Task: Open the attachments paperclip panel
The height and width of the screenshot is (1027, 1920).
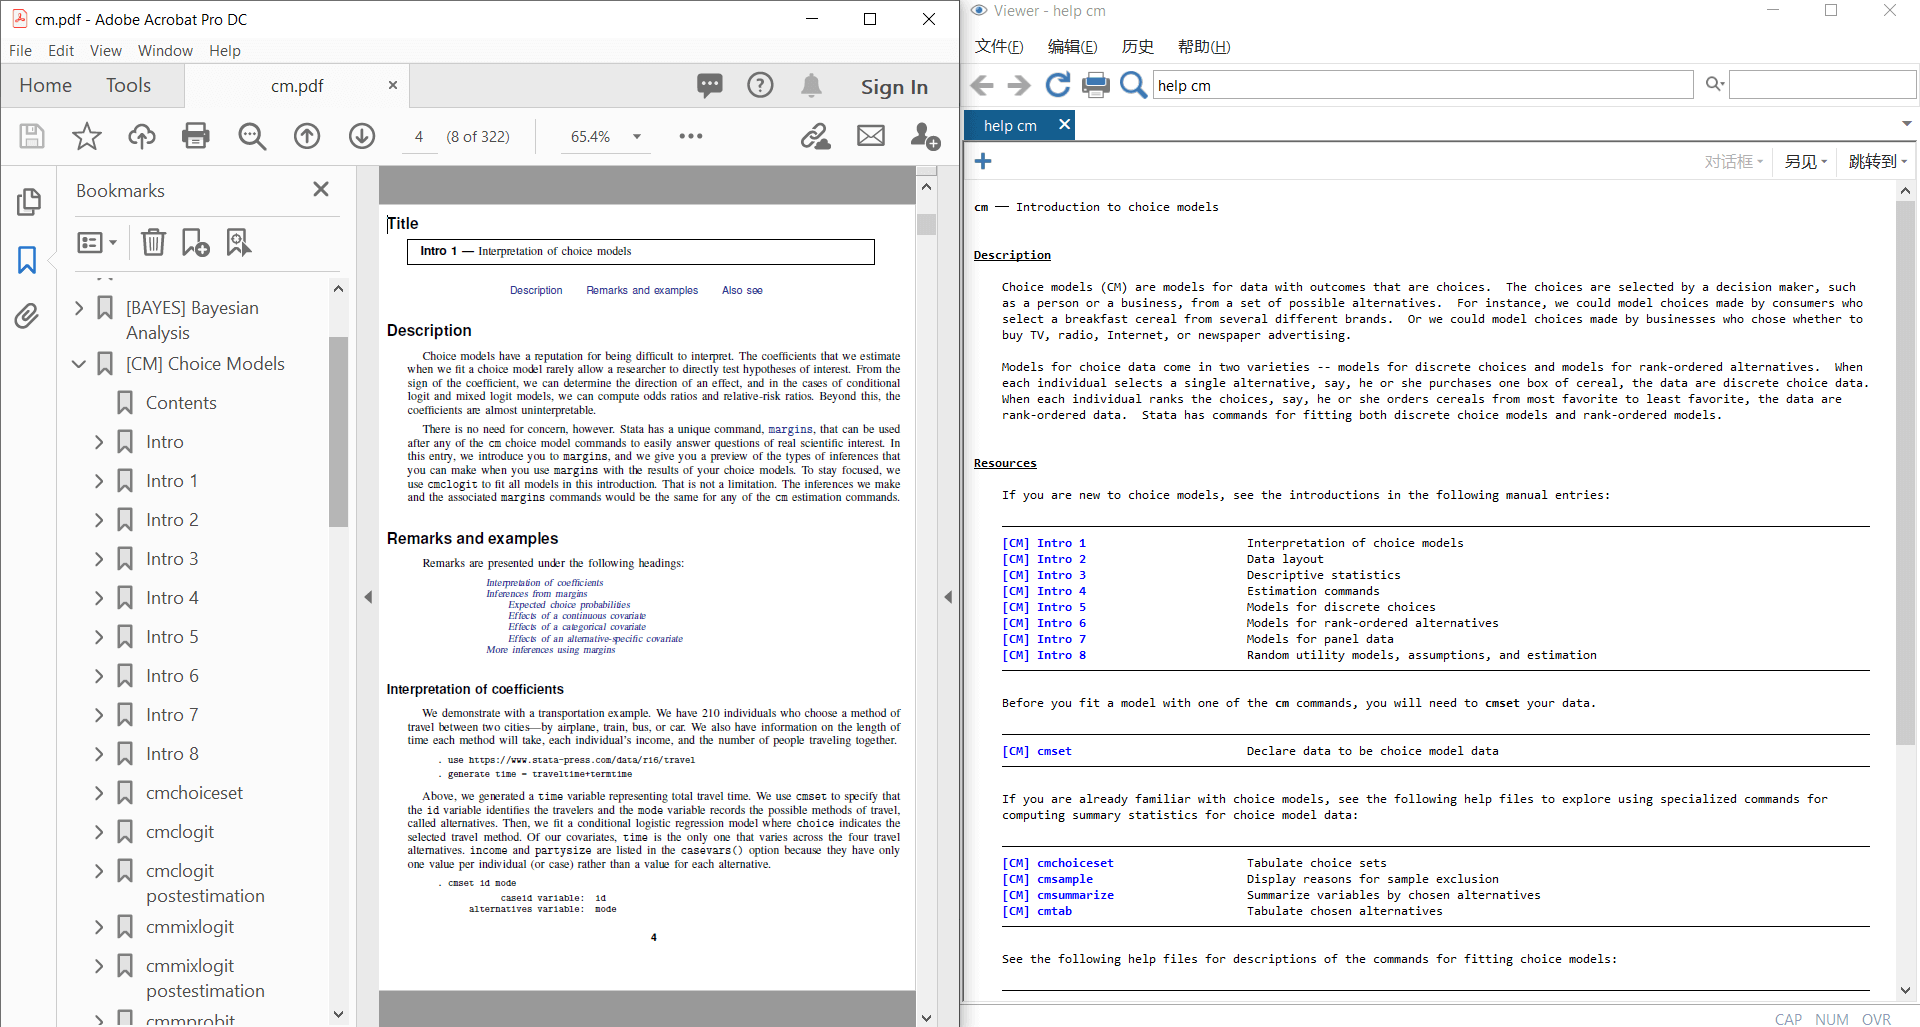Action: (27, 317)
